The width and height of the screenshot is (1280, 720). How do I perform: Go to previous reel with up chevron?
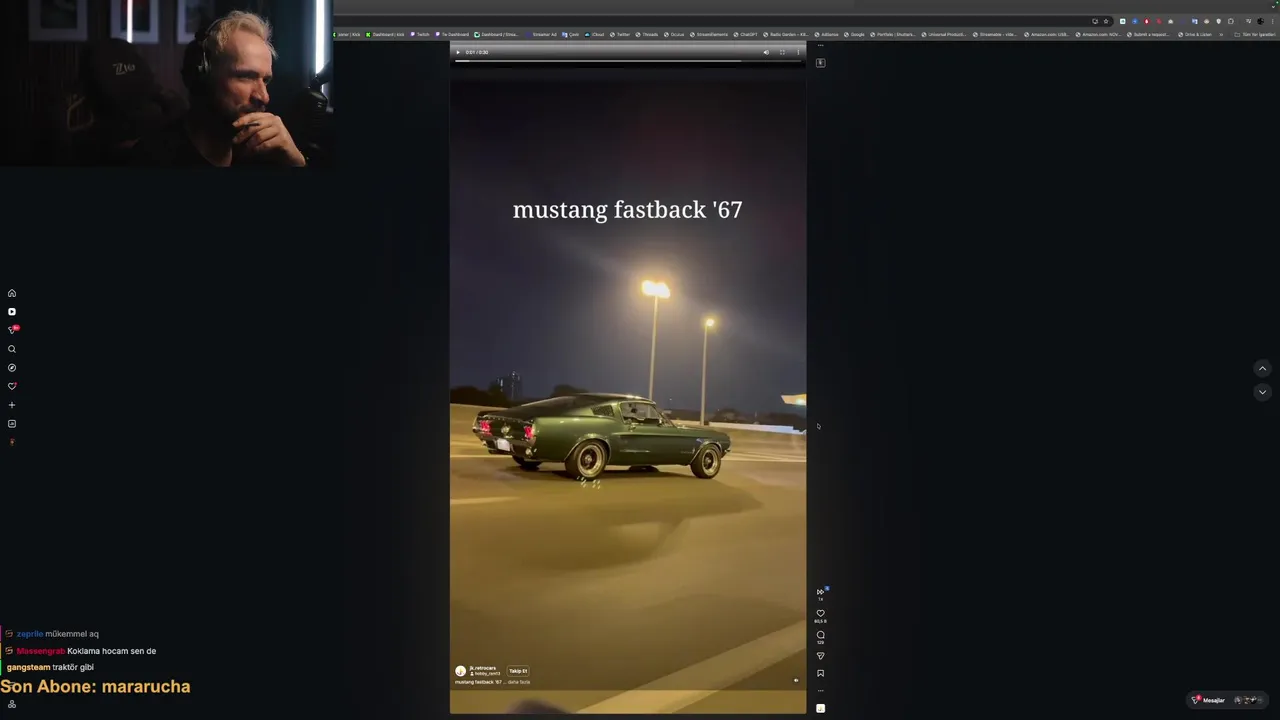pyautogui.click(x=1262, y=368)
